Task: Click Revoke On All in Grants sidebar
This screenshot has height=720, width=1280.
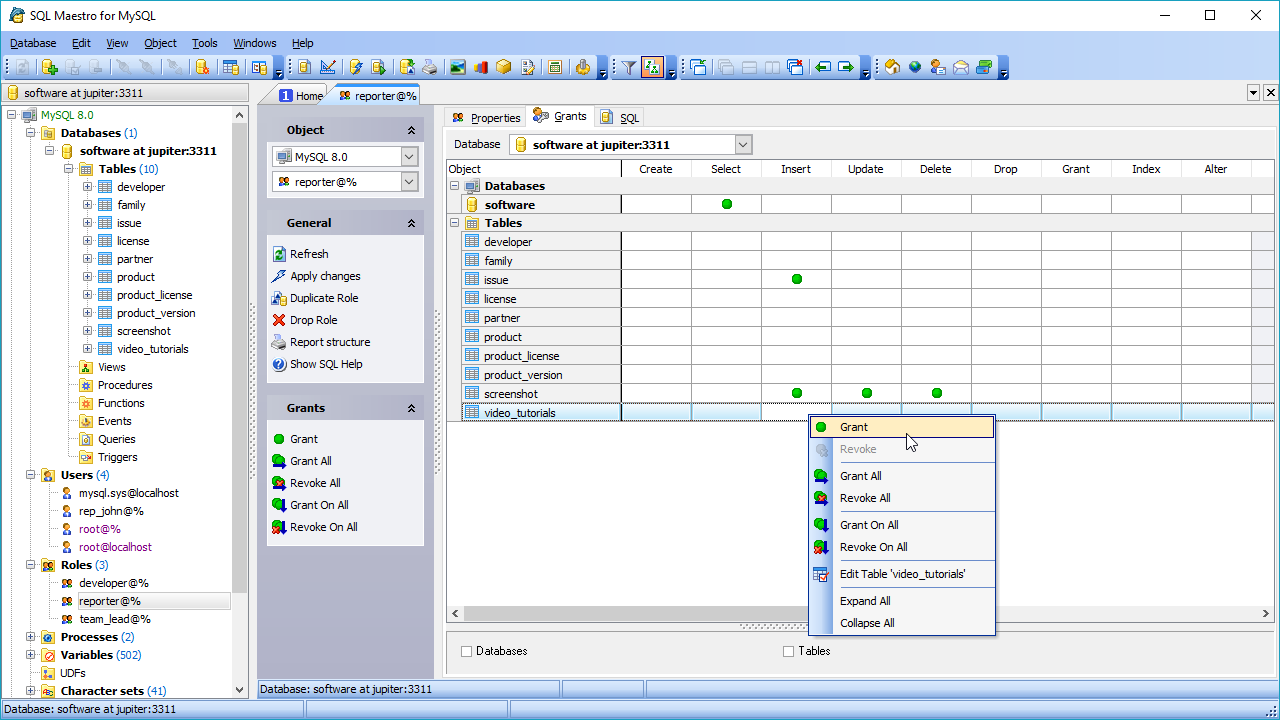Action: coord(323,527)
